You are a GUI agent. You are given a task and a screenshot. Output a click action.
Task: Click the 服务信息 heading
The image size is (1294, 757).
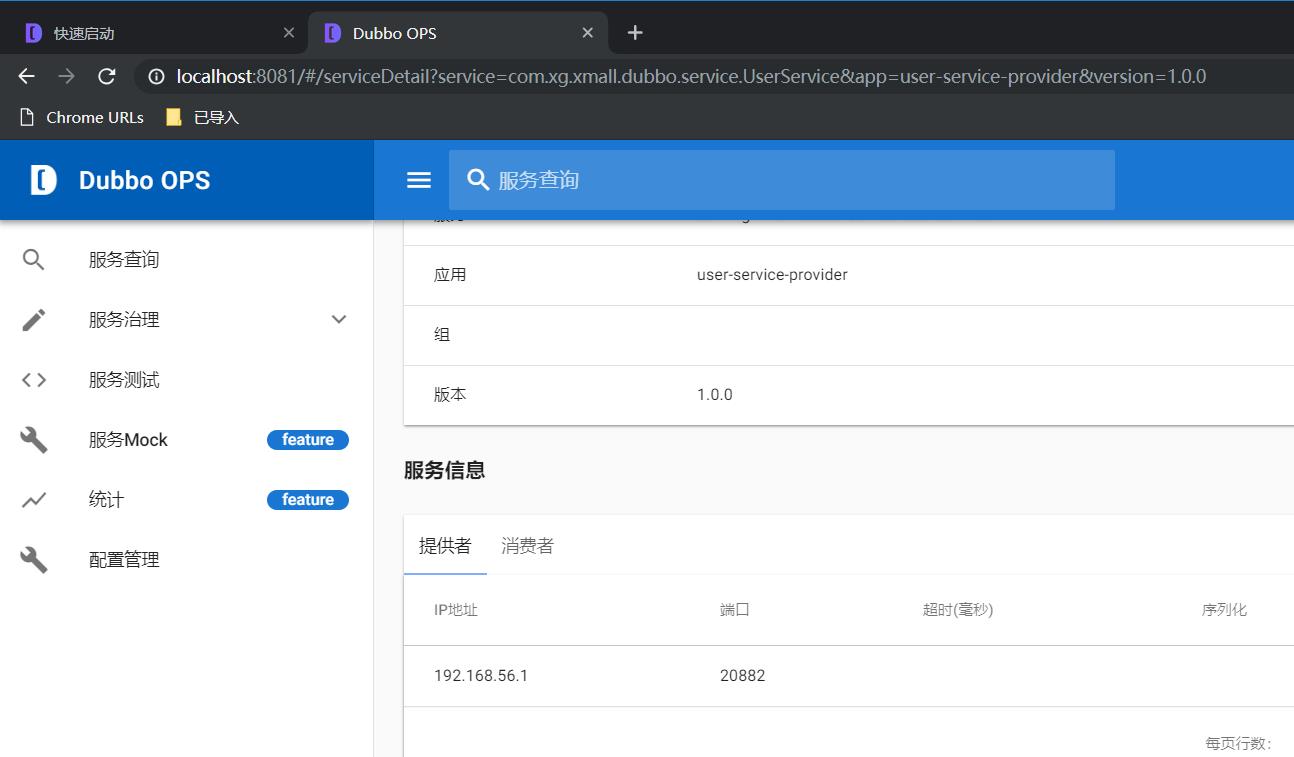(x=445, y=470)
